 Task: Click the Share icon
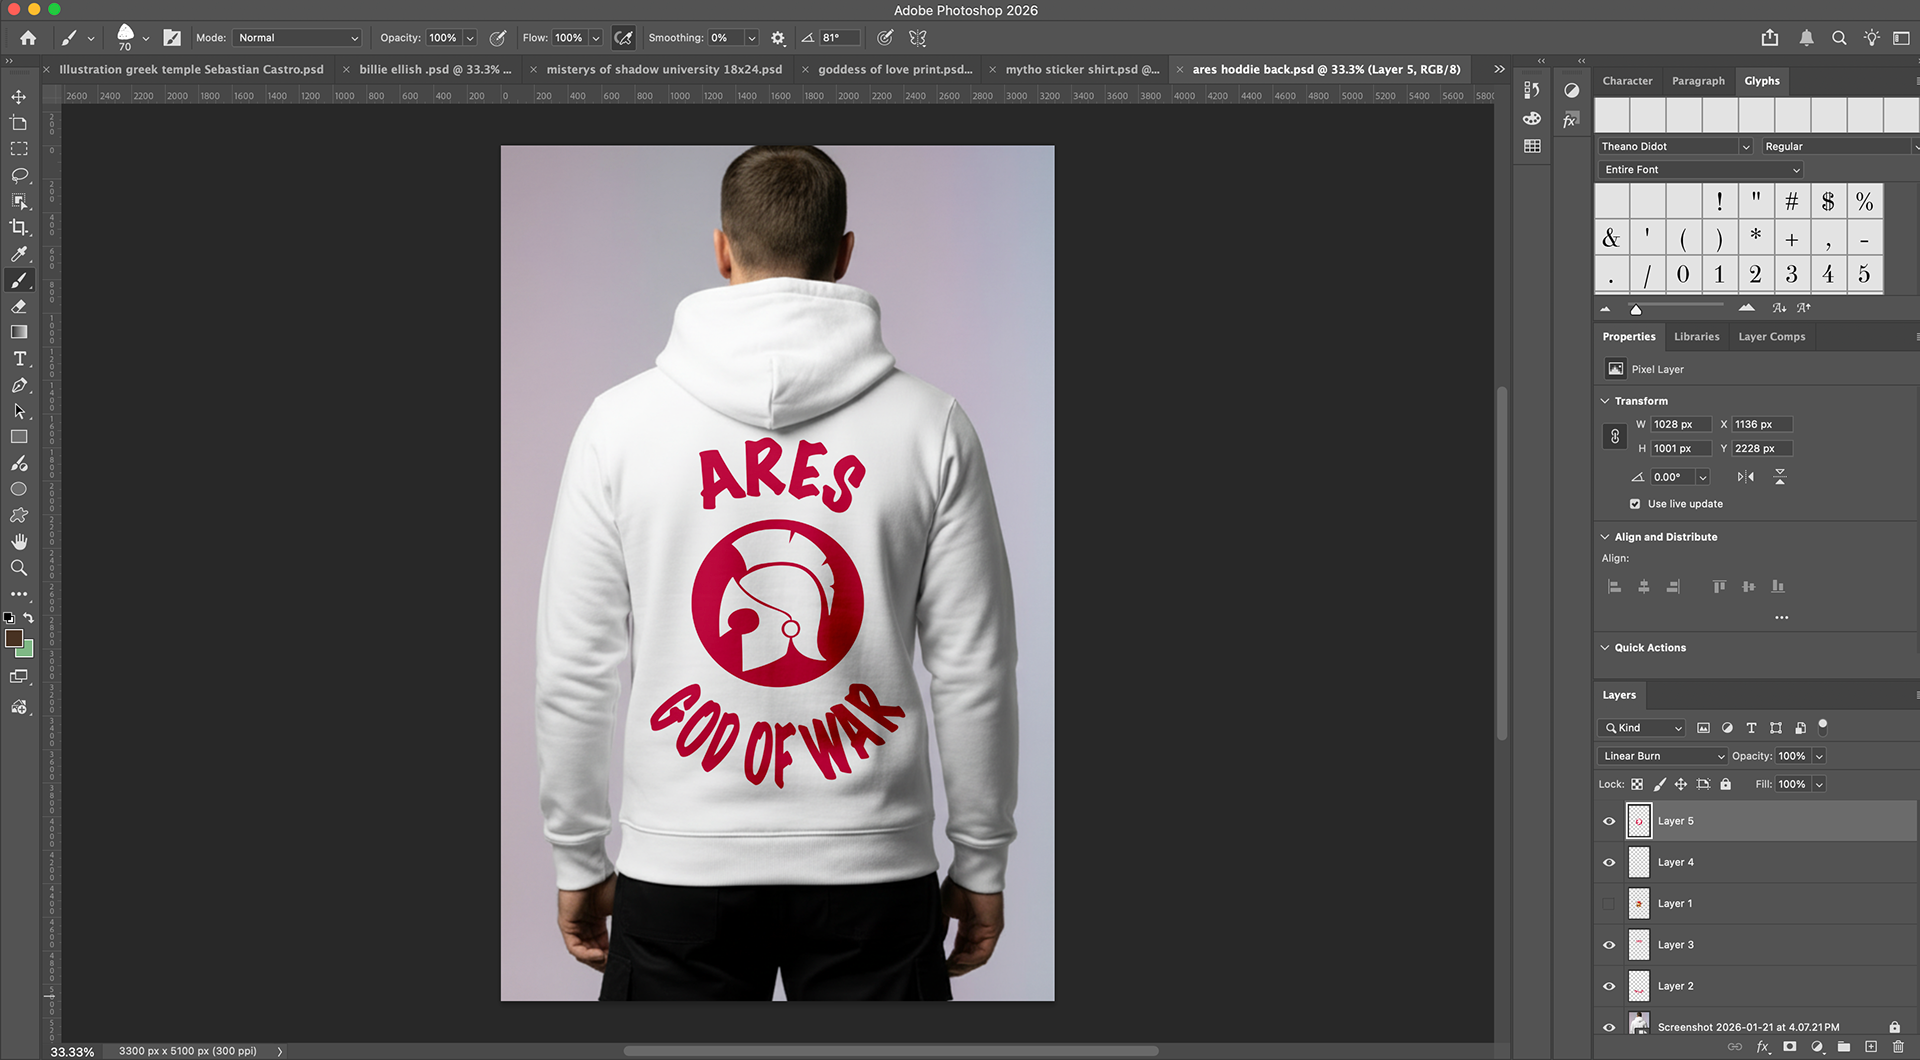coord(1770,38)
